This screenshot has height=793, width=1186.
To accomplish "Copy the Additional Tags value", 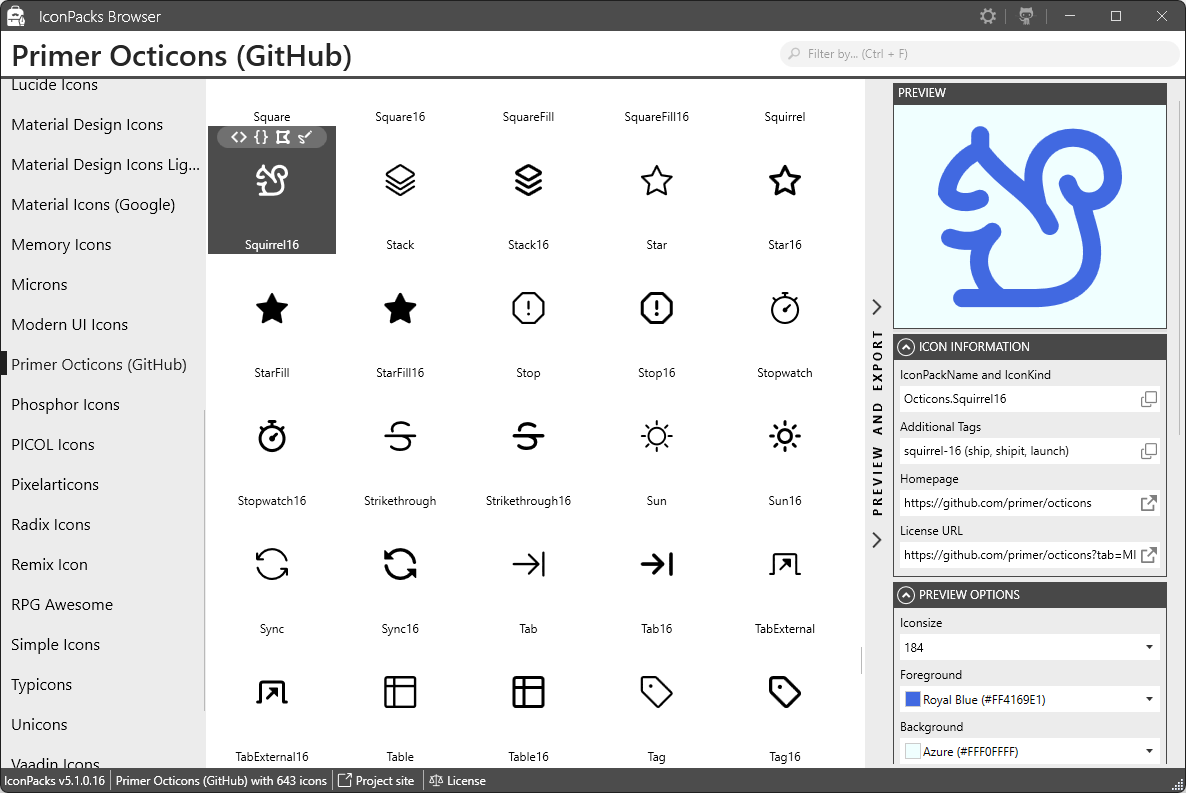I will point(1148,451).
